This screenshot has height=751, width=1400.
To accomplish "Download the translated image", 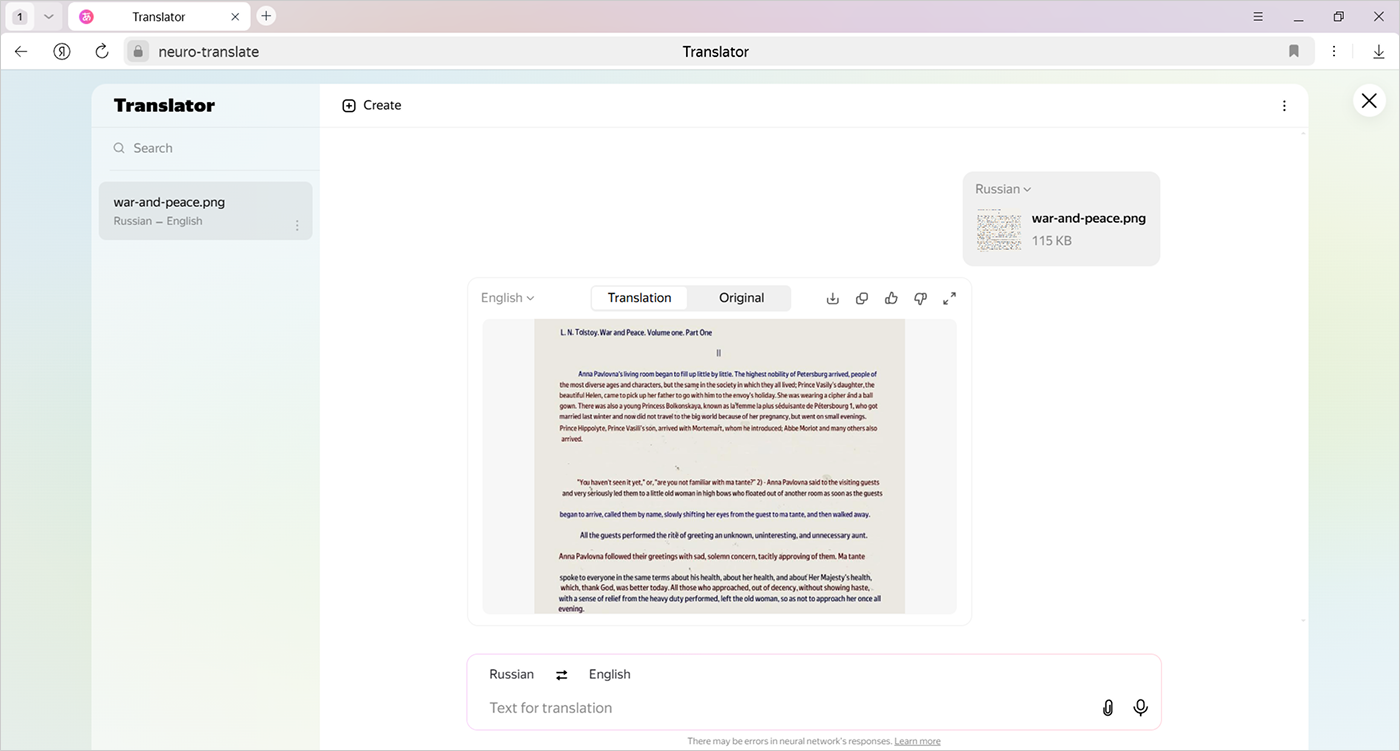I will [x=832, y=298].
